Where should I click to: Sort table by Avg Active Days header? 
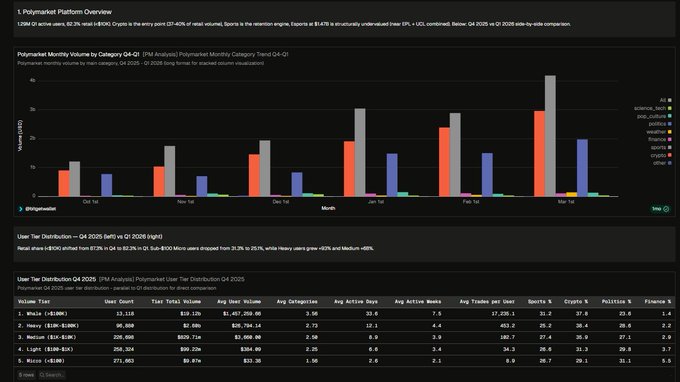tap(356, 301)
